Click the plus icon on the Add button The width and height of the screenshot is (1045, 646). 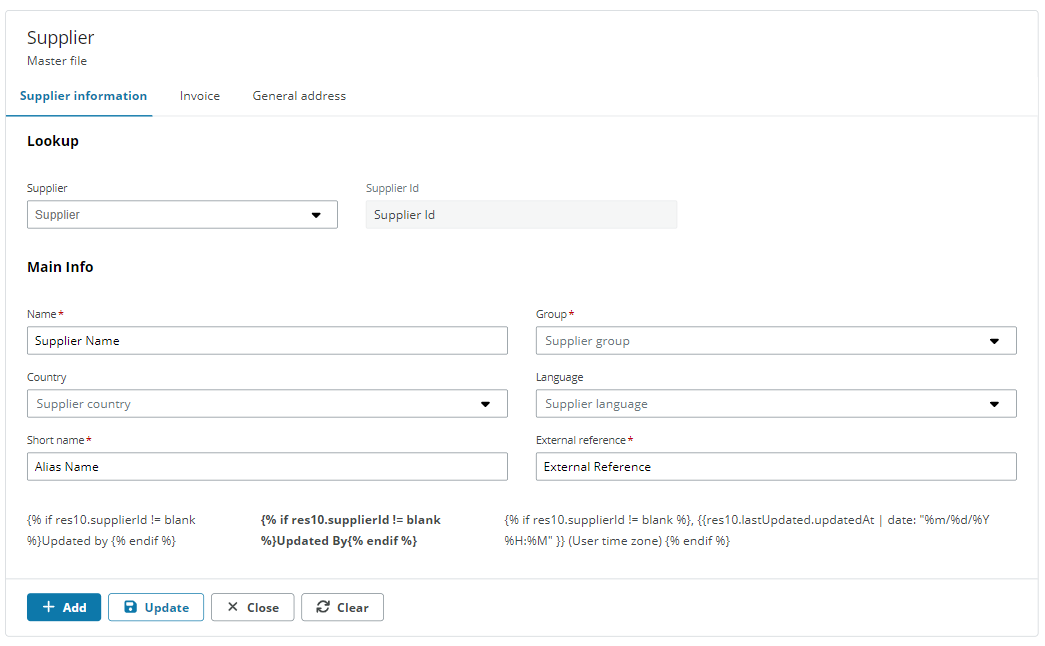49,607
